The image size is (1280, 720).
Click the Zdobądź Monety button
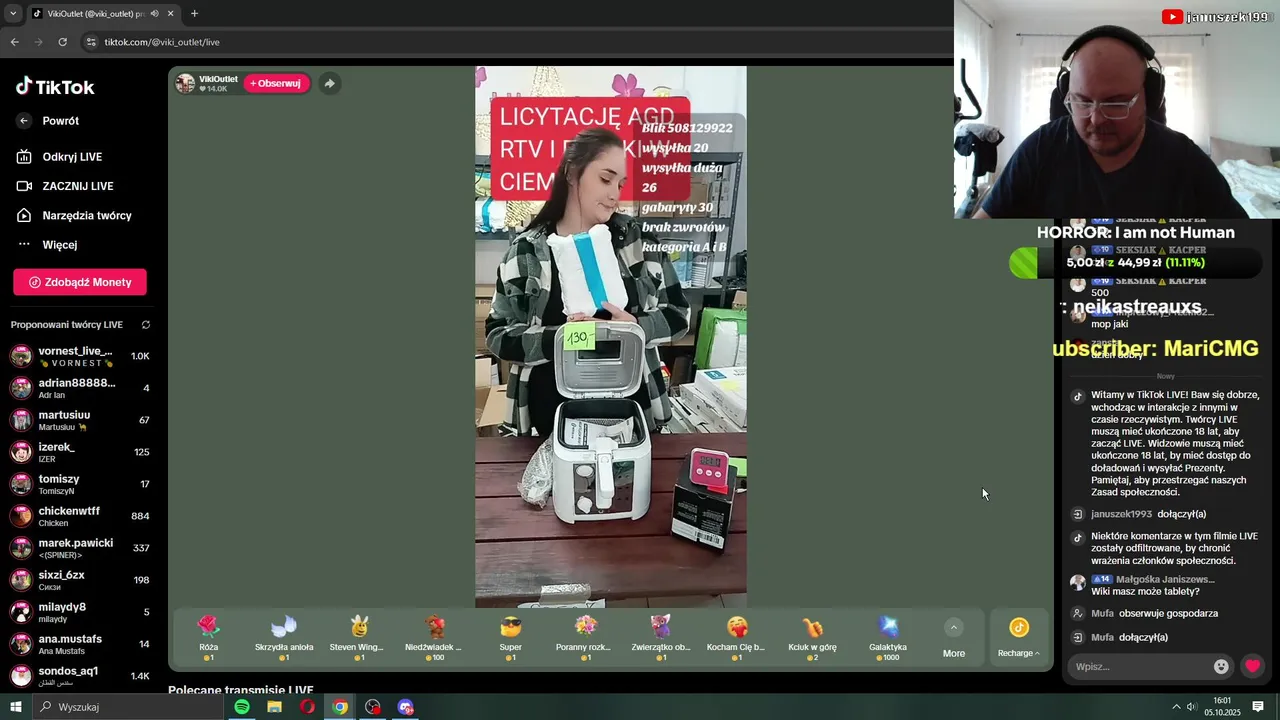(80, 282)
